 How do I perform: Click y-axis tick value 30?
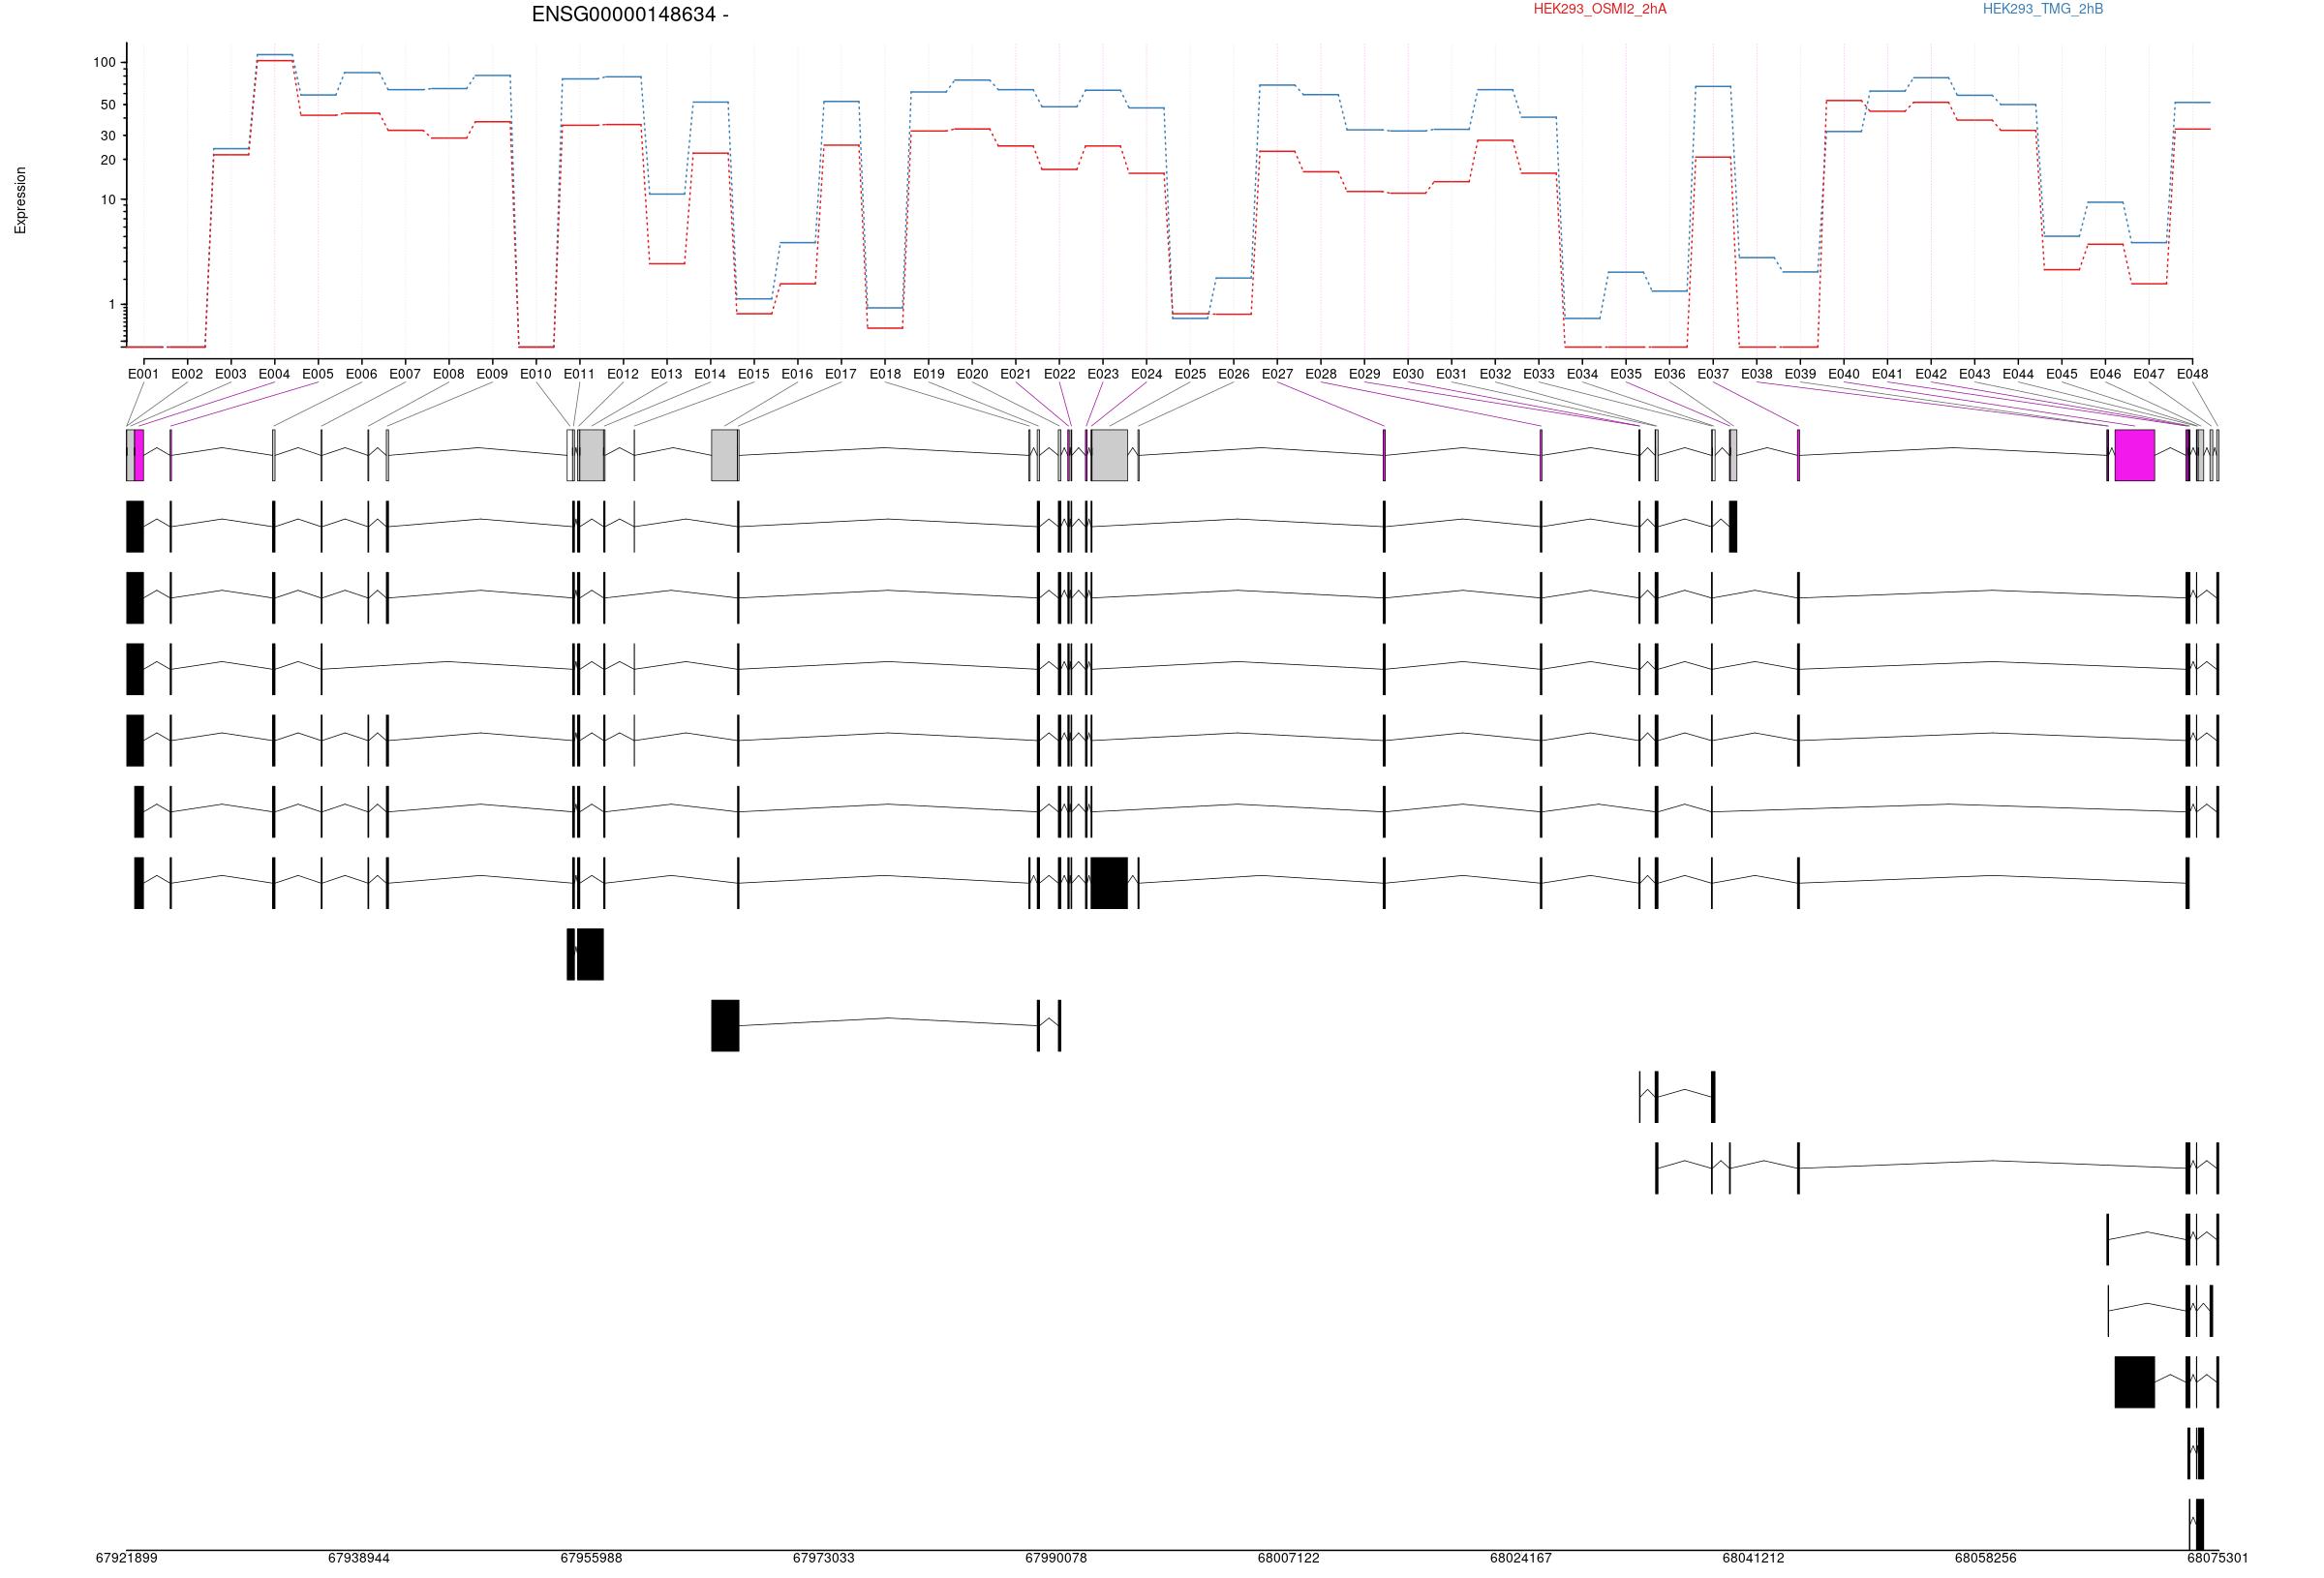click(108, 135)
